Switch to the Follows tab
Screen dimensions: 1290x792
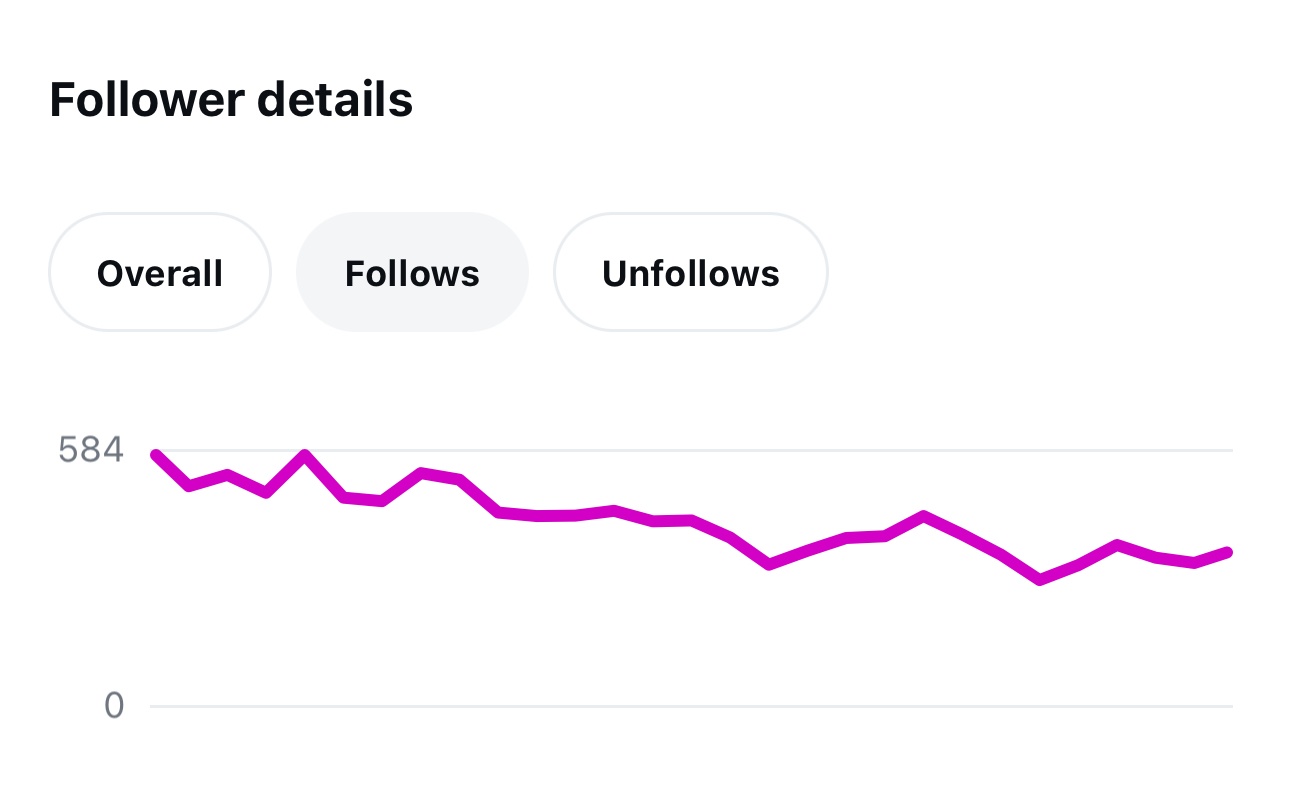coord(412,273)
